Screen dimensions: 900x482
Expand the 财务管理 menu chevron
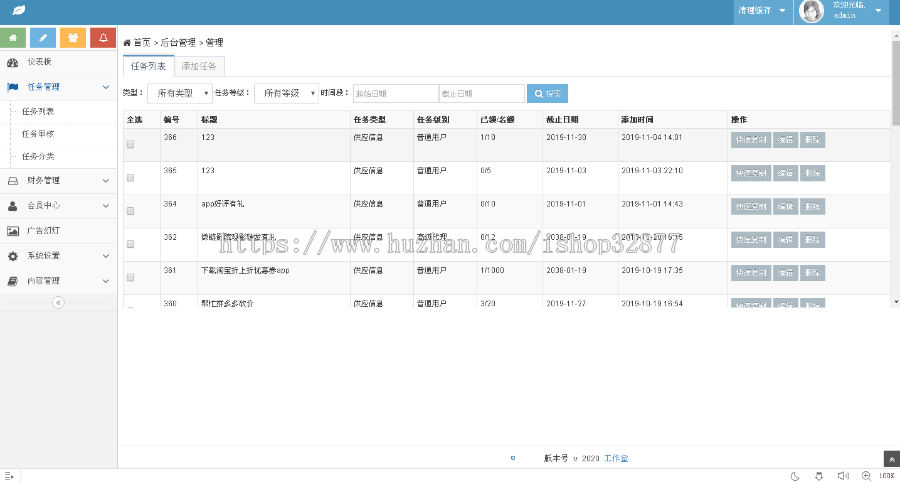tap(106, 181)
